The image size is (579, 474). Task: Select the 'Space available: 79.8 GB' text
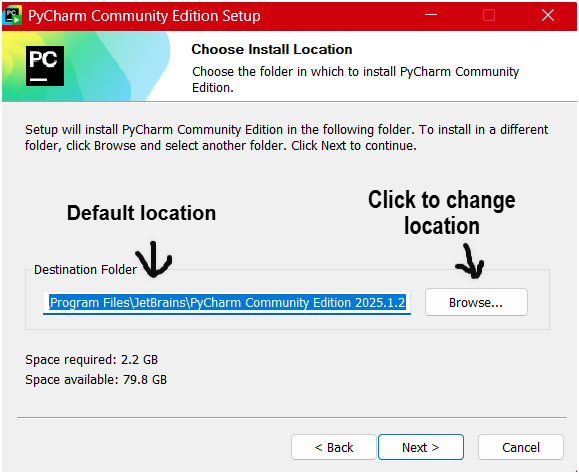[x=96, y=379]
